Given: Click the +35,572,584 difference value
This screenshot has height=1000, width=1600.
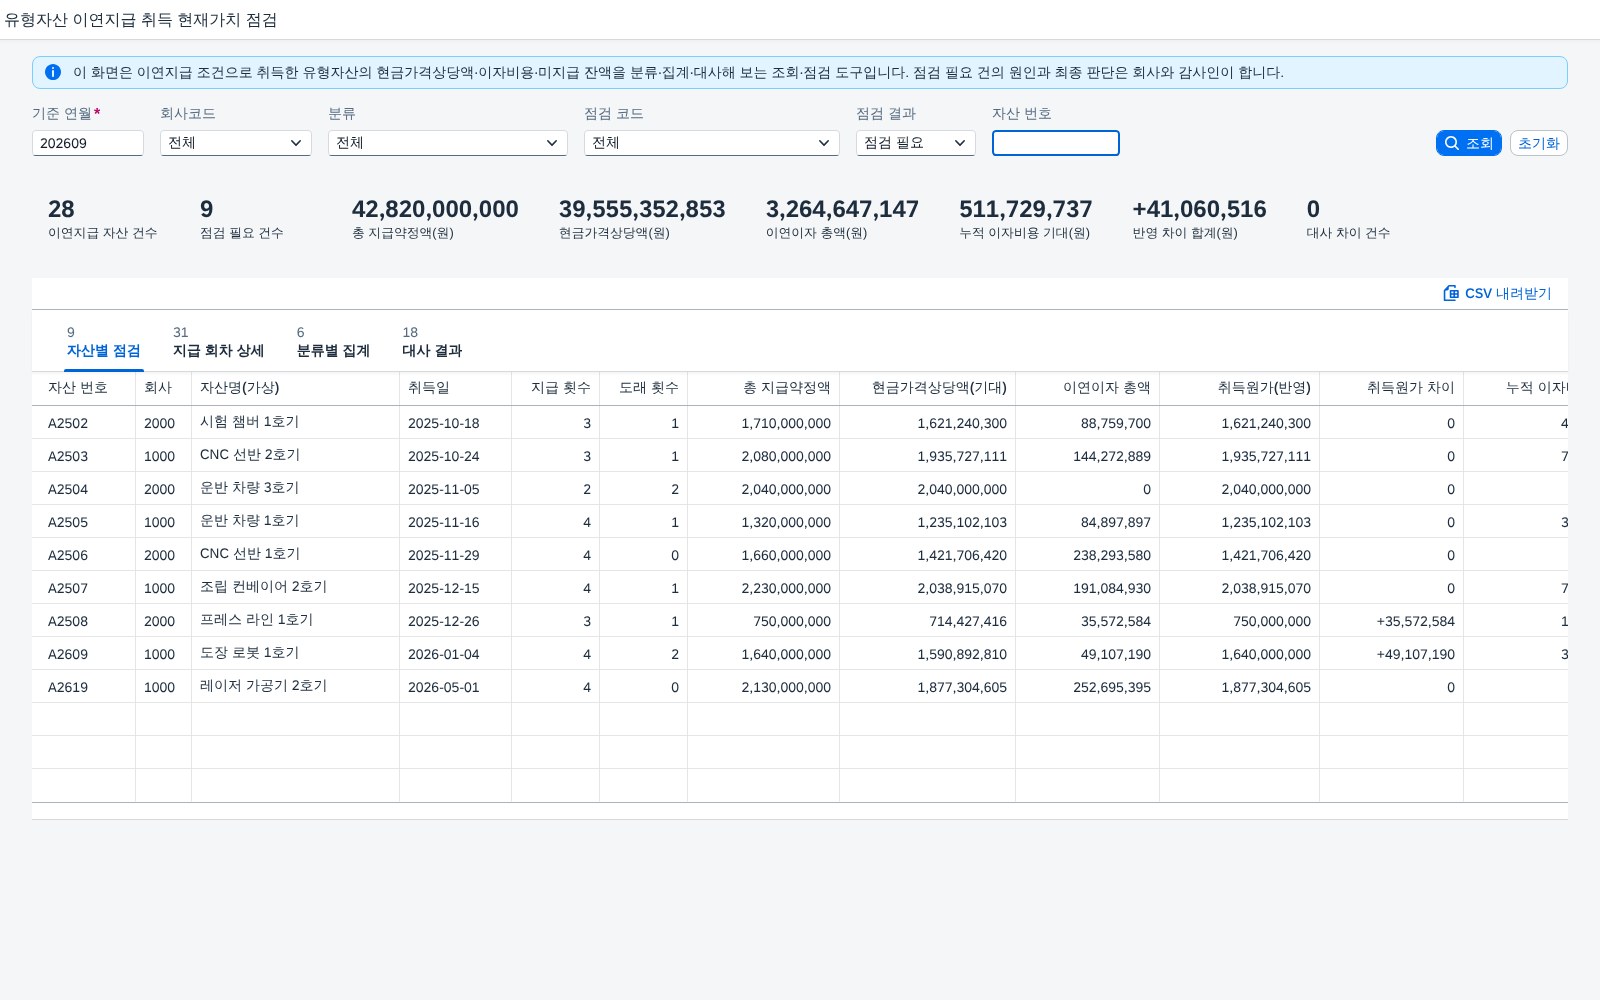Looking at the screenshot, I should click(x=1415, y=621).
